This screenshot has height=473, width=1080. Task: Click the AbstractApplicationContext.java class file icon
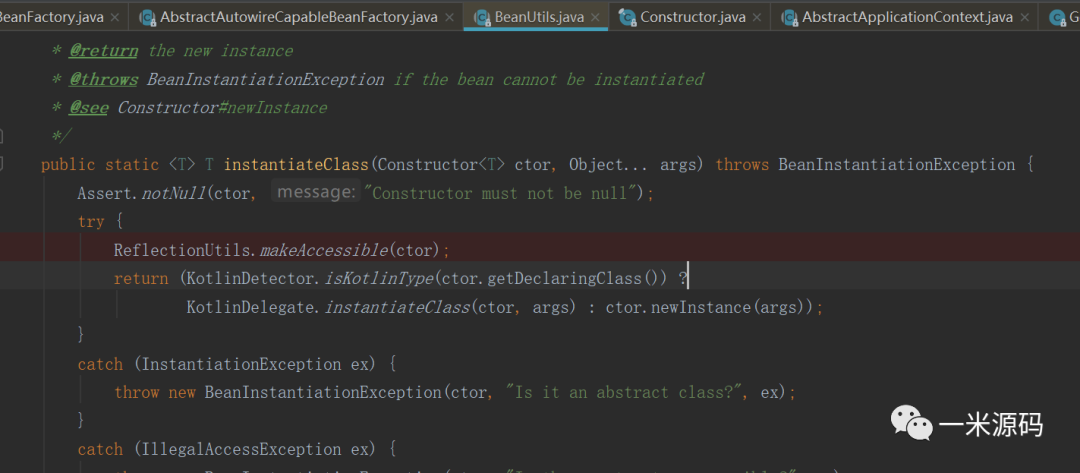click(790, 17)
